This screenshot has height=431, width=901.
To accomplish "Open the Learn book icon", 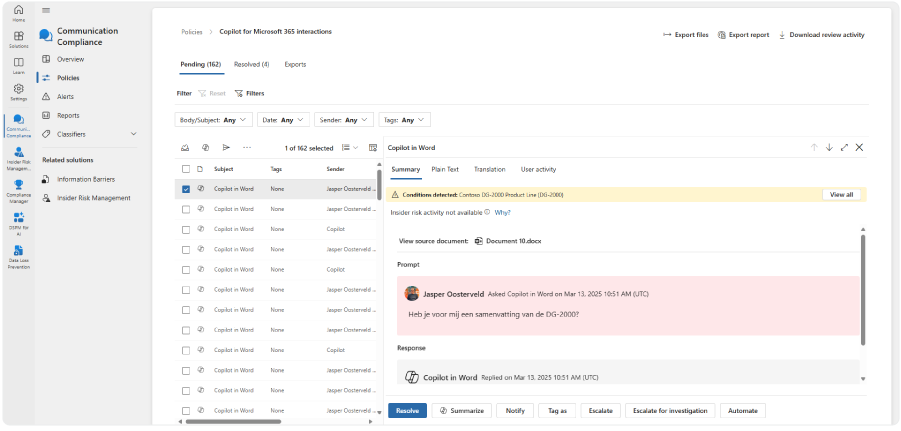I will 19,65.
